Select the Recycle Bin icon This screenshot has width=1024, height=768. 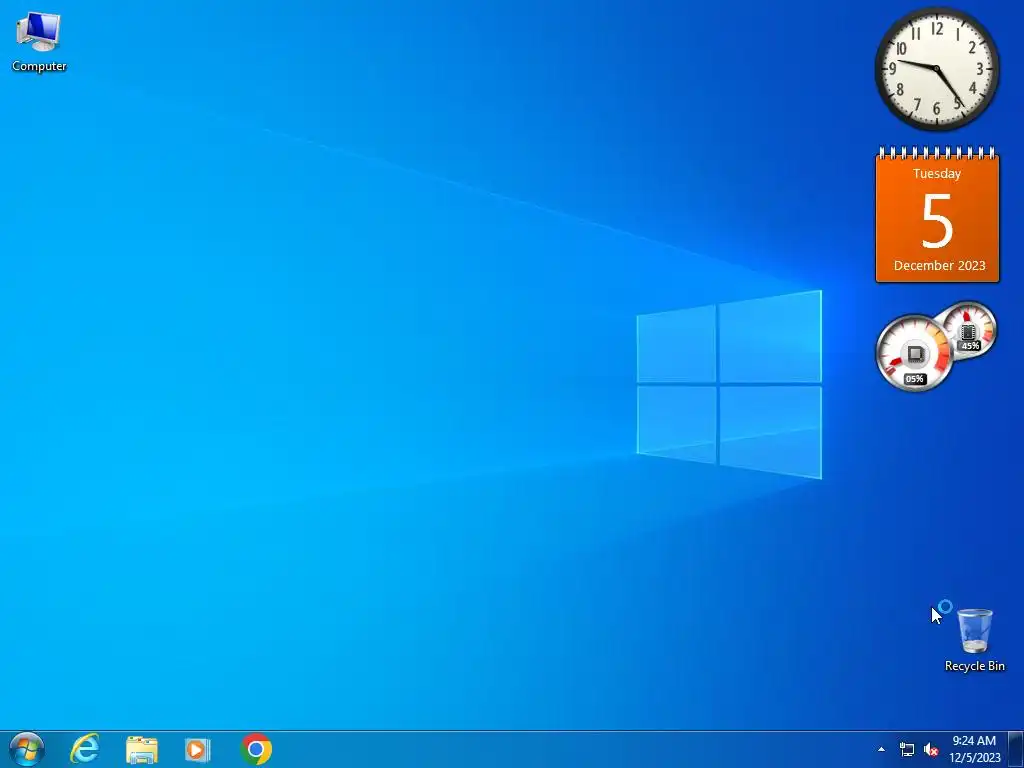[974, 639]
